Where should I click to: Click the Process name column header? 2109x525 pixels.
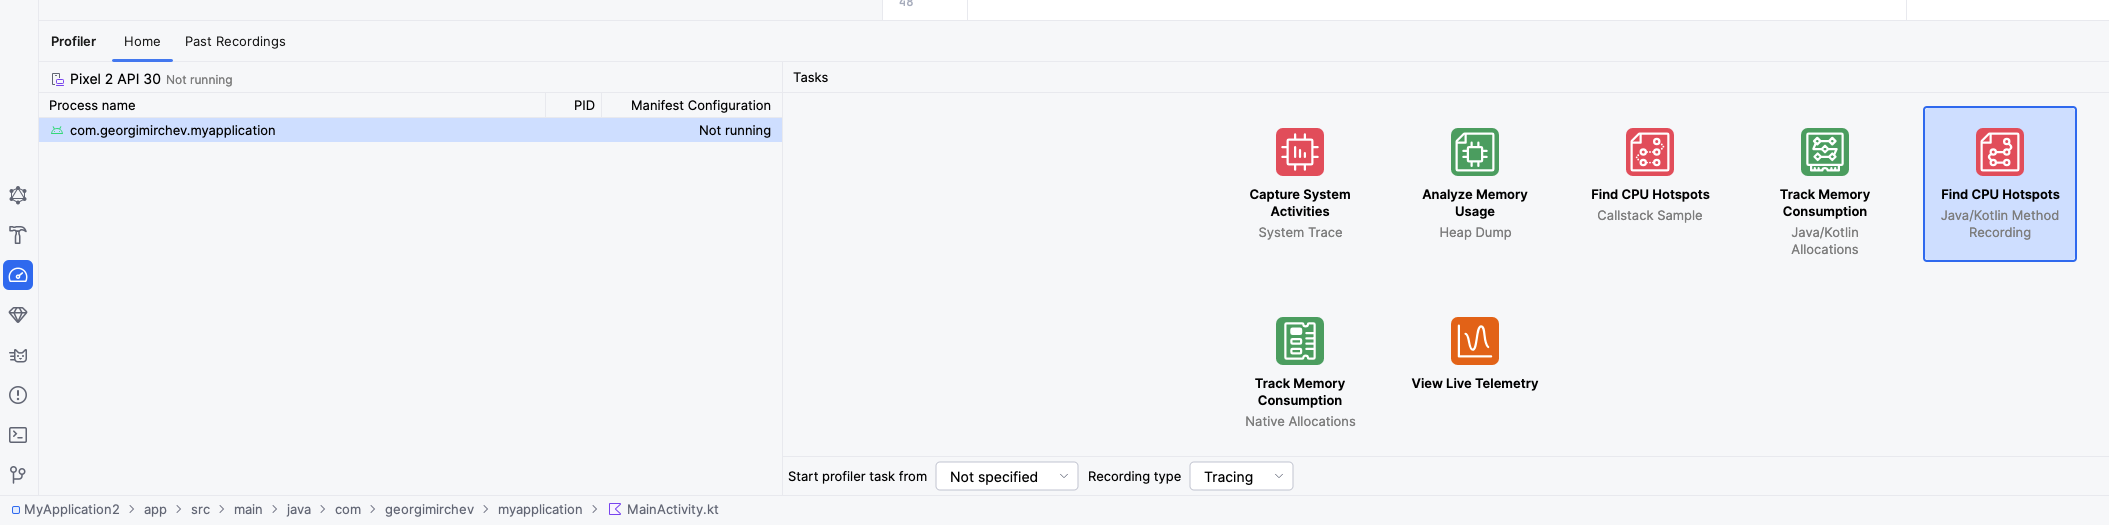click(x=92, y=106)
